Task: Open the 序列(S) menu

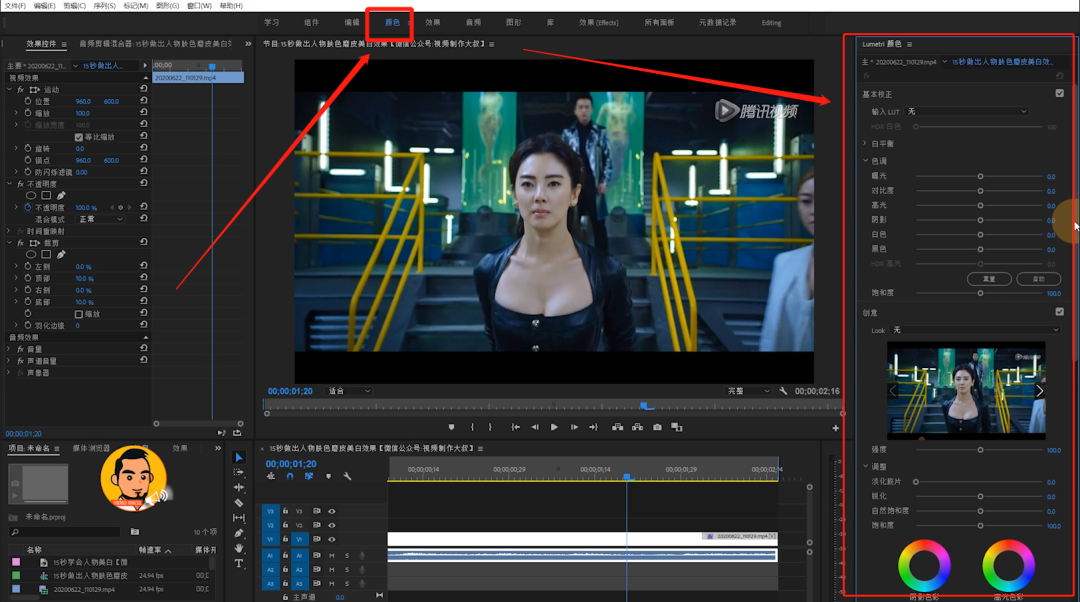Action: (x=104, y=6)
